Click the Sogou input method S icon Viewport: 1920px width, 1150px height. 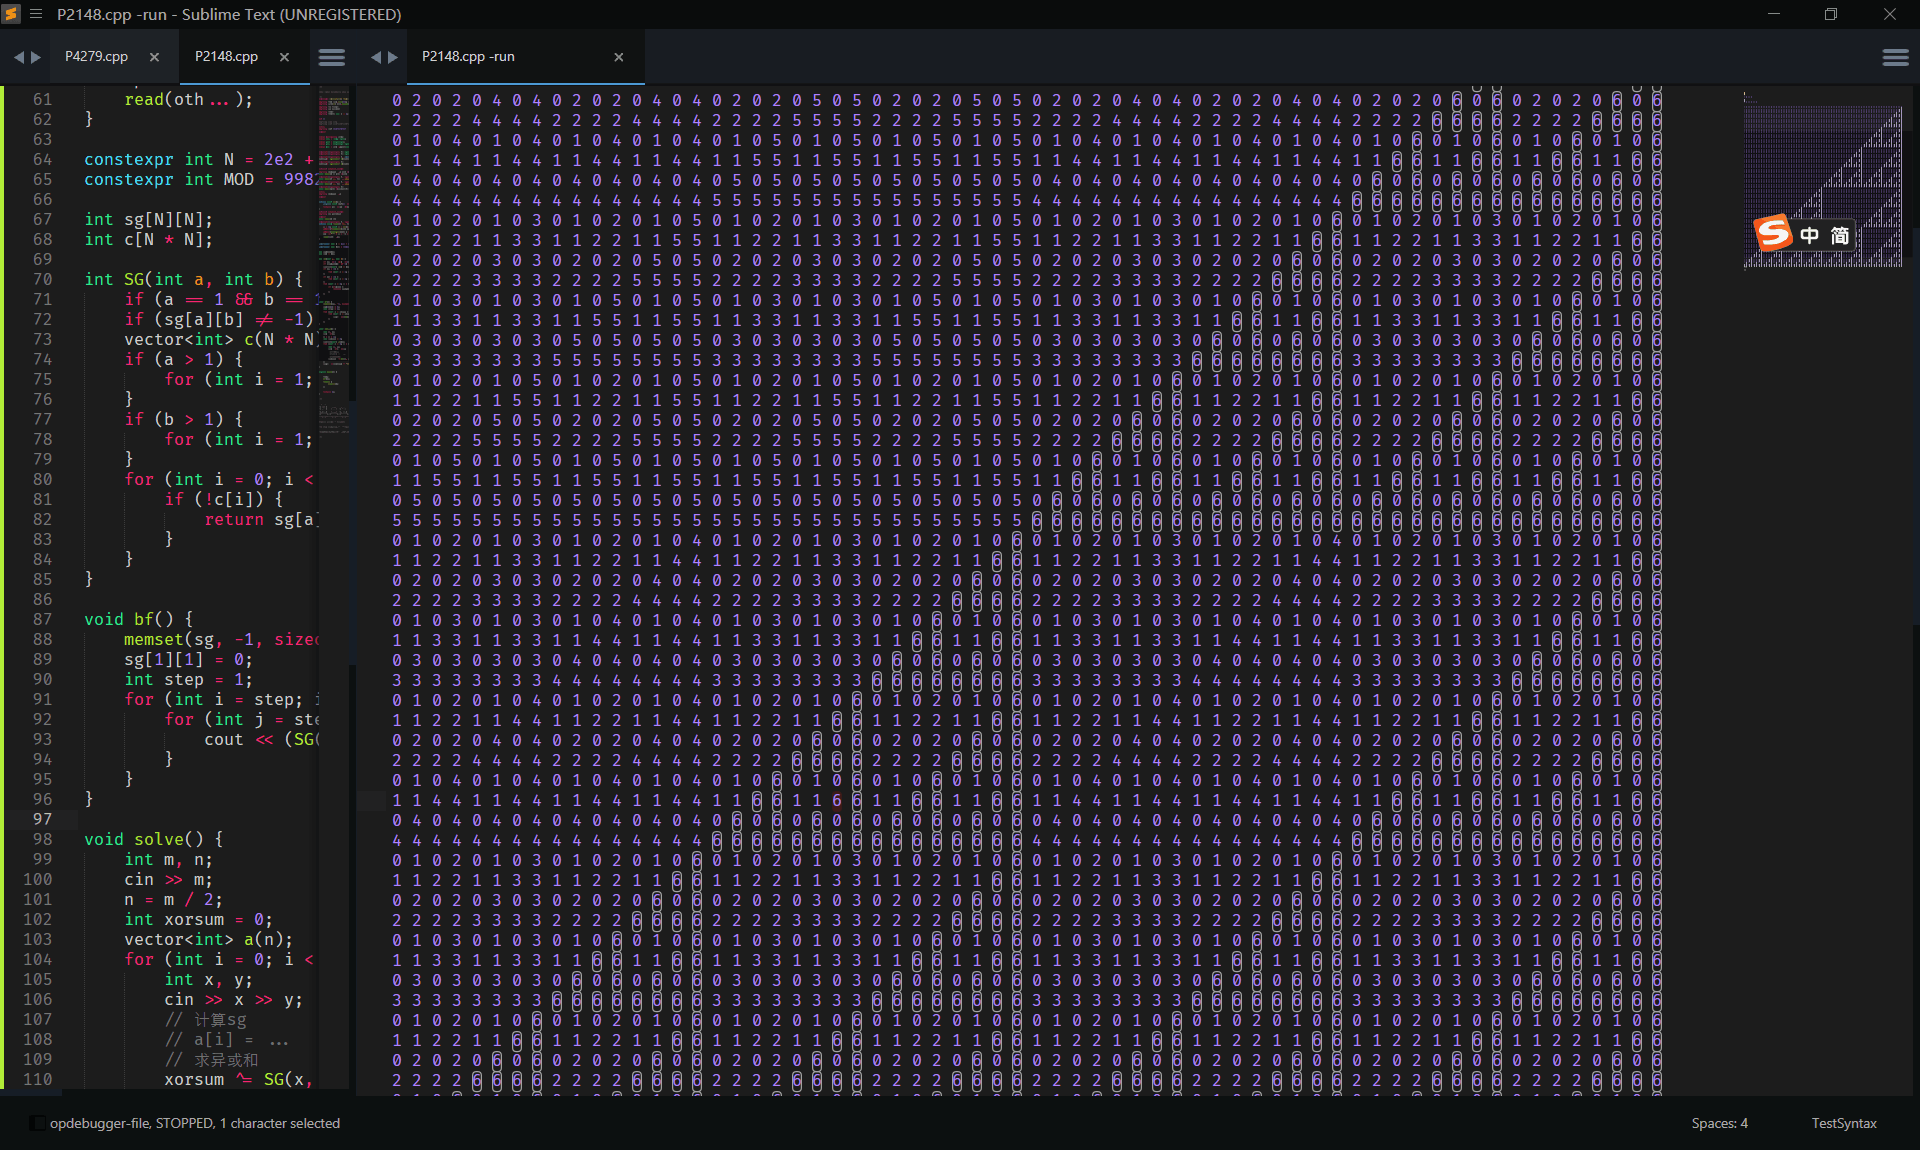tap(1773, 234)
